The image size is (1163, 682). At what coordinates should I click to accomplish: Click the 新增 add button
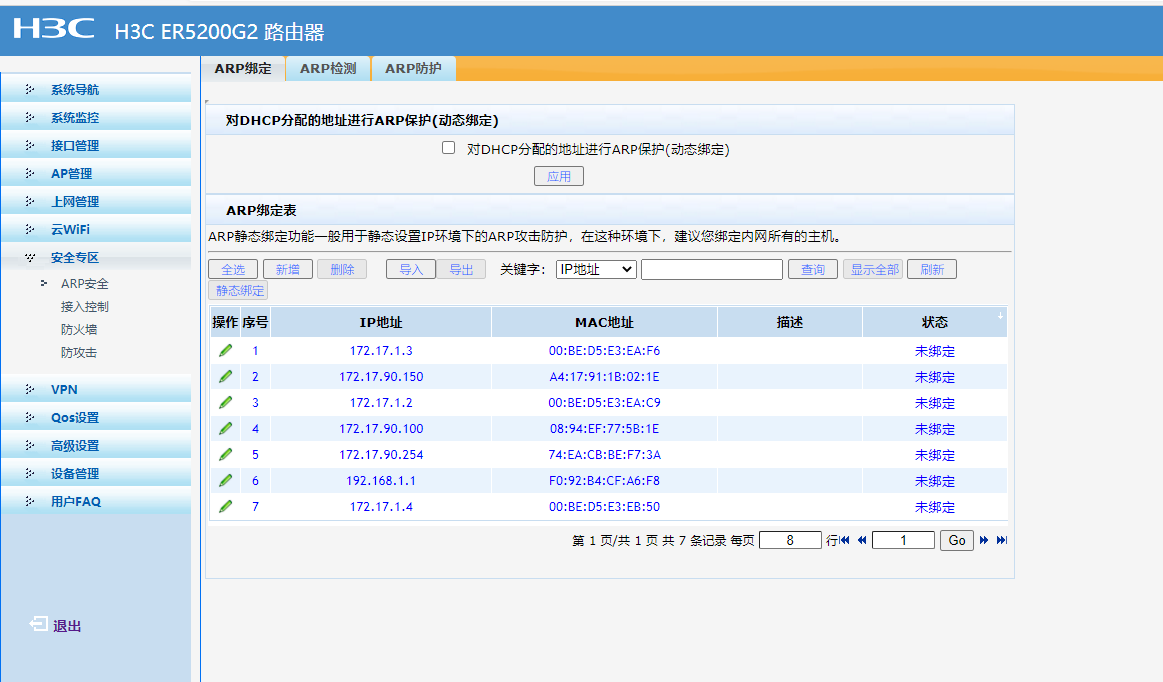tap(287, 269)
